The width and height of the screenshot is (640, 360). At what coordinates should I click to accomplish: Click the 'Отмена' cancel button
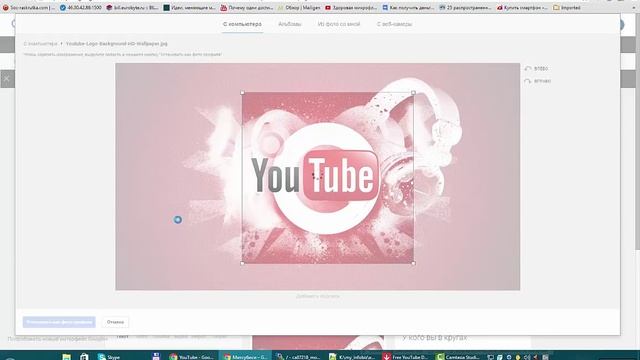[115, 322]
